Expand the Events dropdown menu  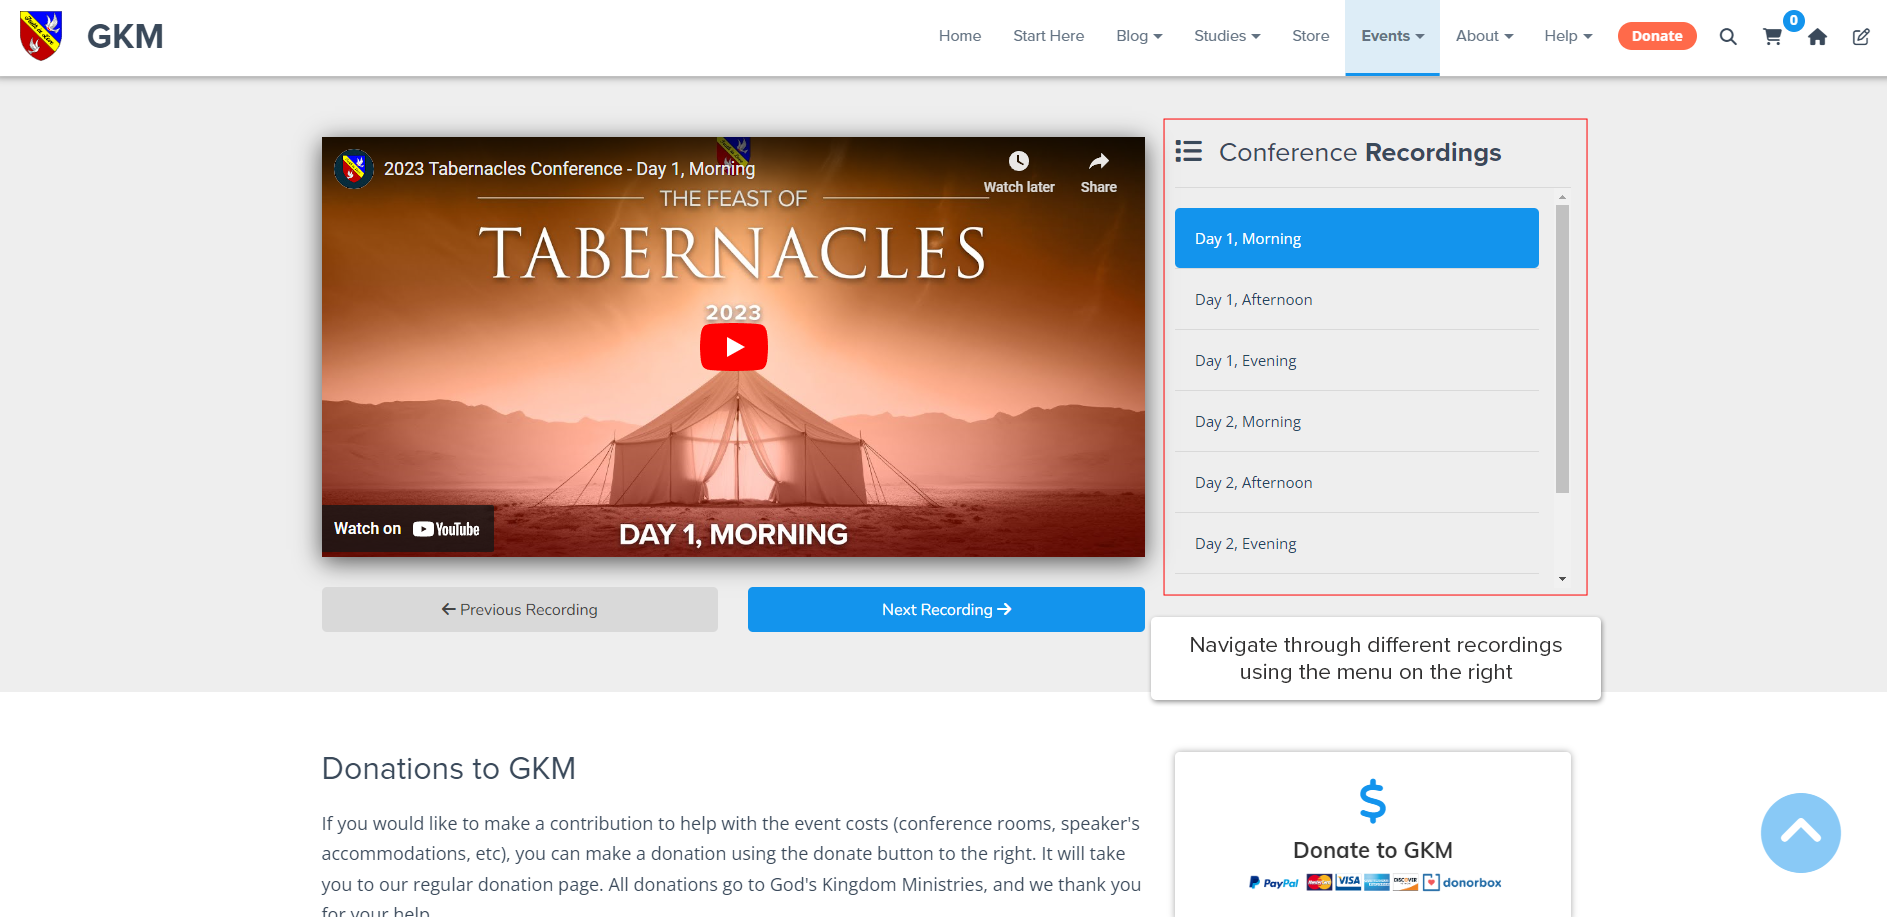1392,36
